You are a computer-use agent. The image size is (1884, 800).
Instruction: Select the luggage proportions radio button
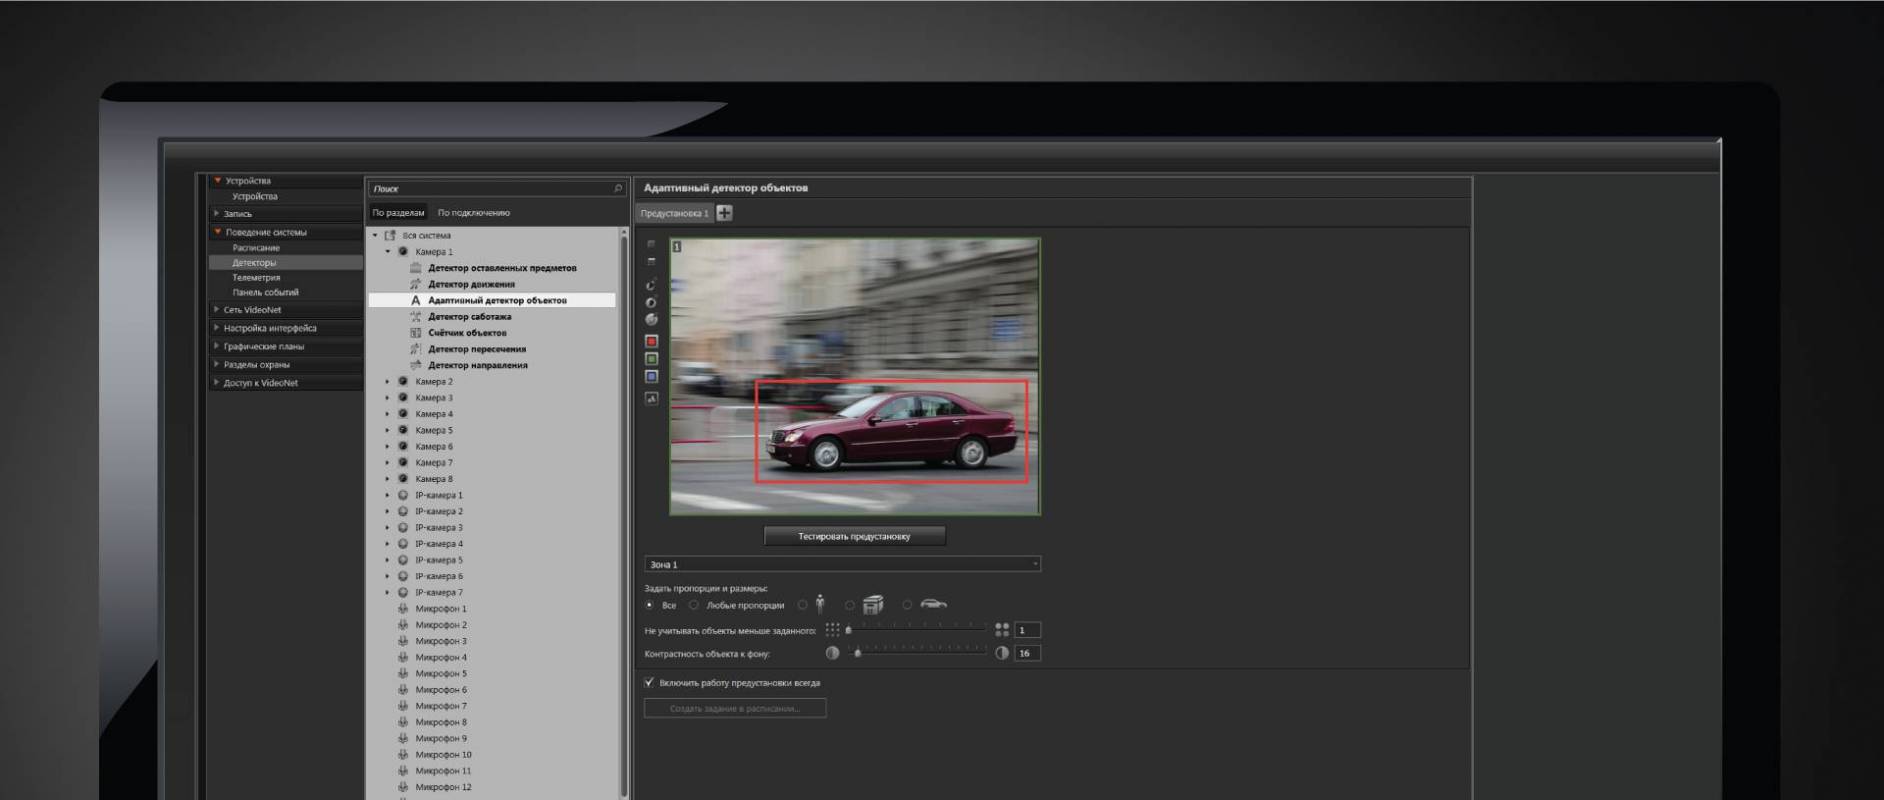pos(850,605)
